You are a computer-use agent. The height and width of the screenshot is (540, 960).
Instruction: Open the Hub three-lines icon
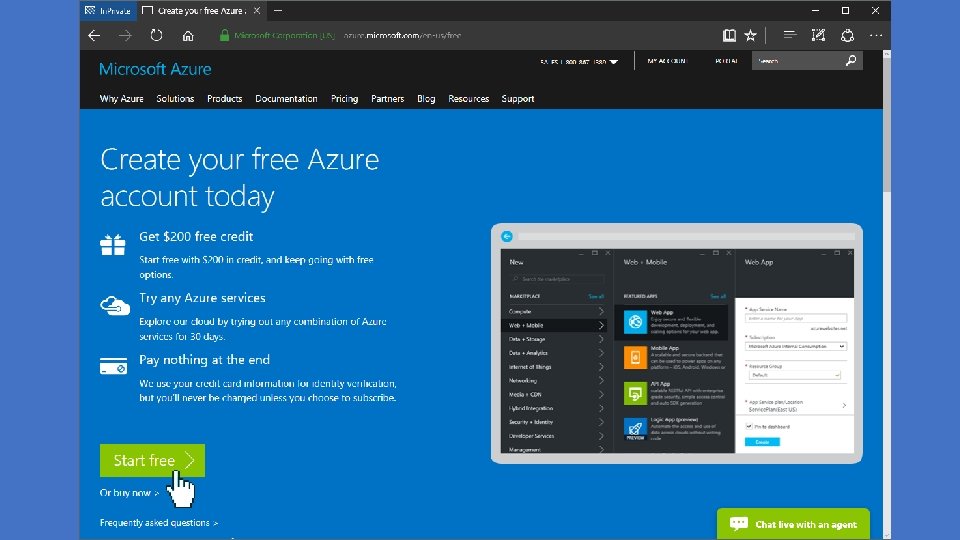(x=790, y=36)
